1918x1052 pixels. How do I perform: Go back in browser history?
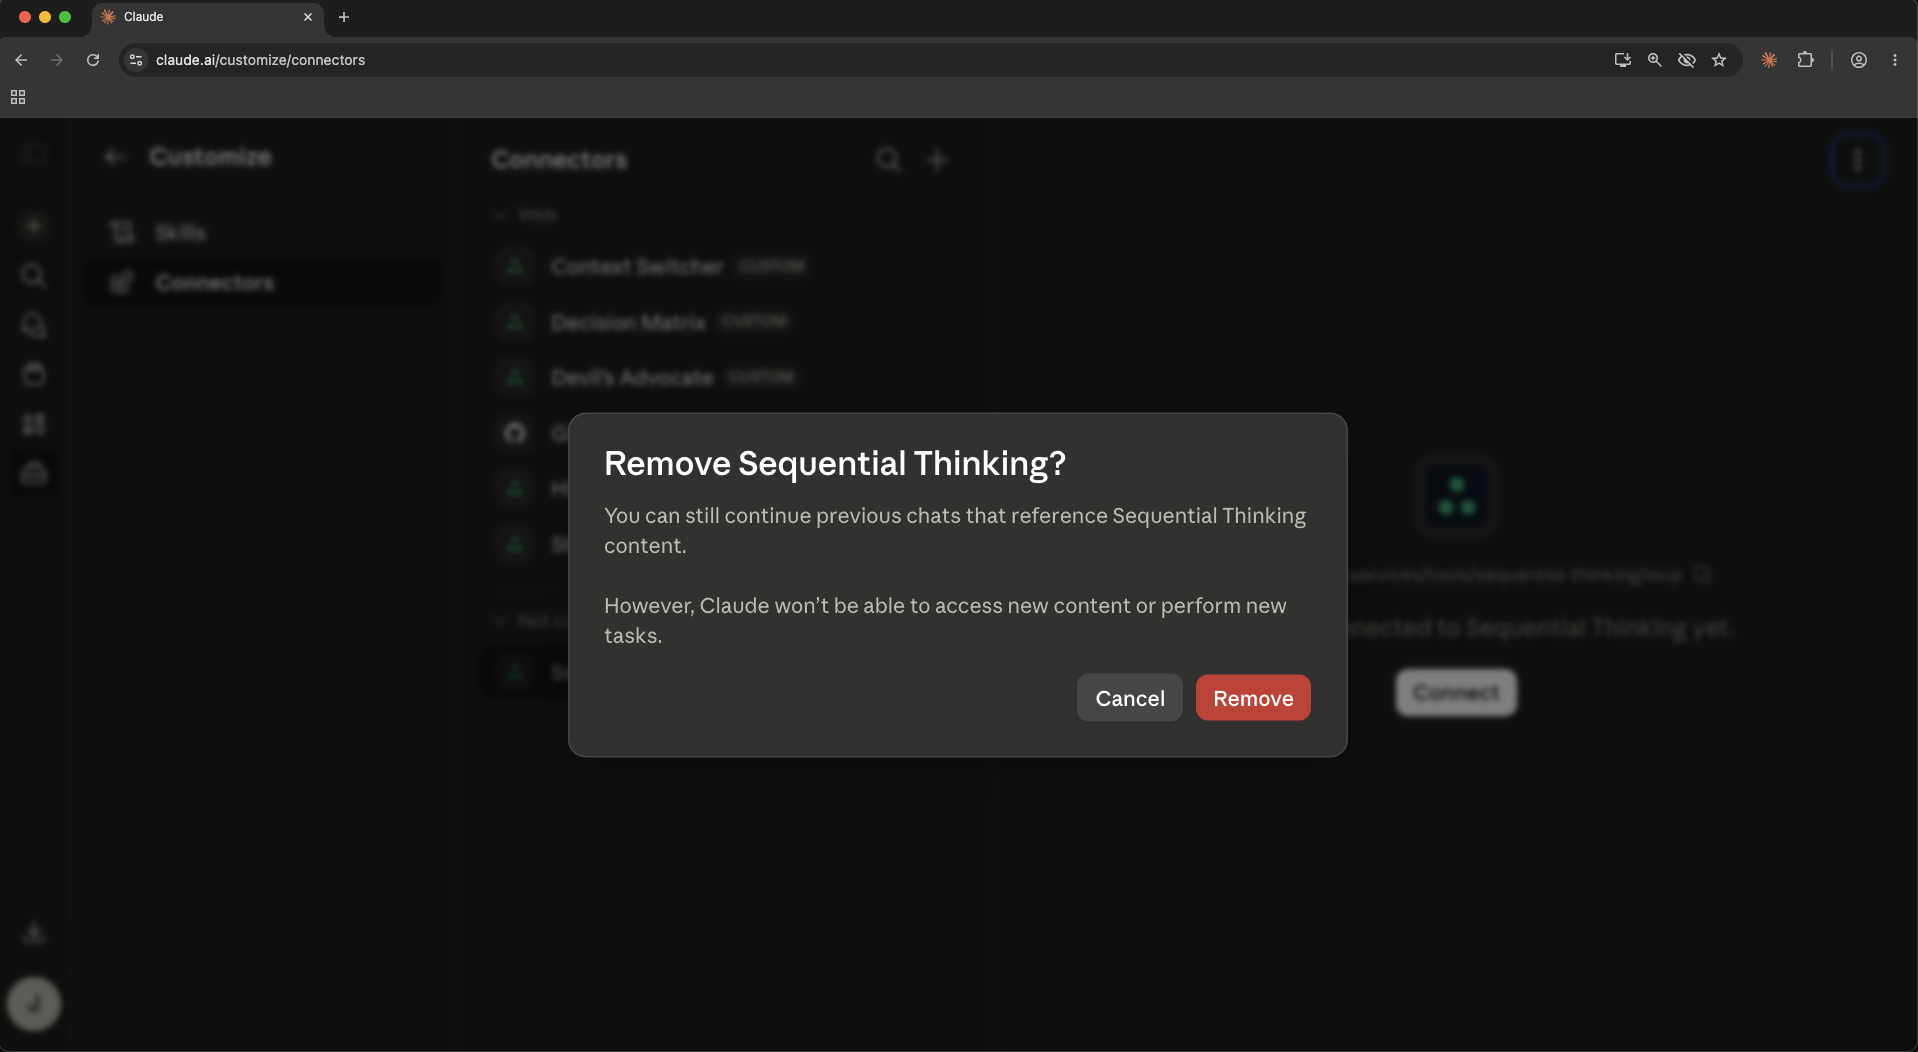tap(21, 60)
